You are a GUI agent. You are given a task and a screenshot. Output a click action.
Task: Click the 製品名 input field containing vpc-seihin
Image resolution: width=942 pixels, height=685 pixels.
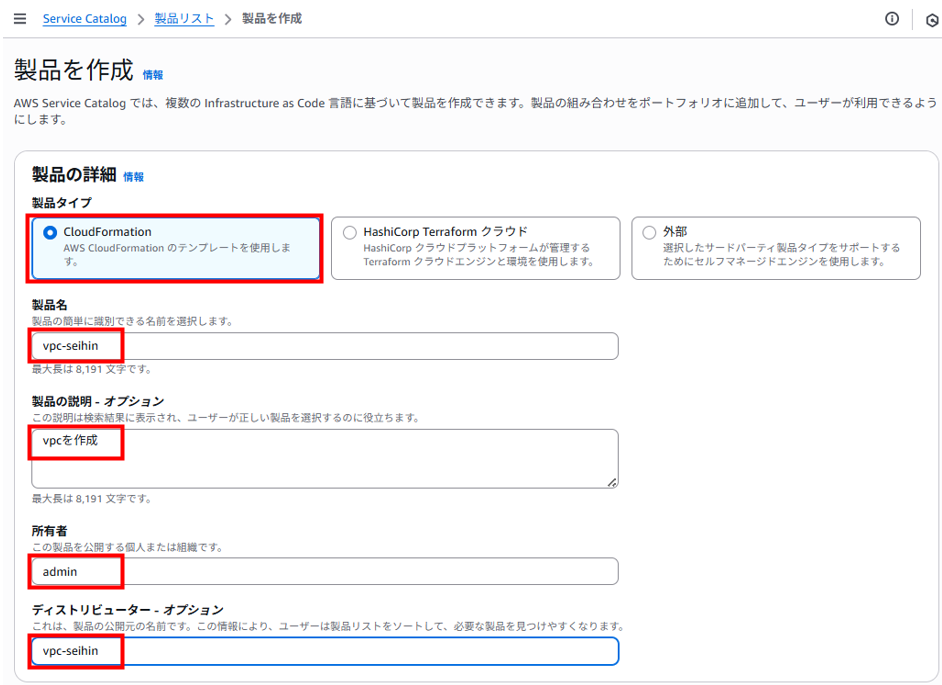coord(325,346)
